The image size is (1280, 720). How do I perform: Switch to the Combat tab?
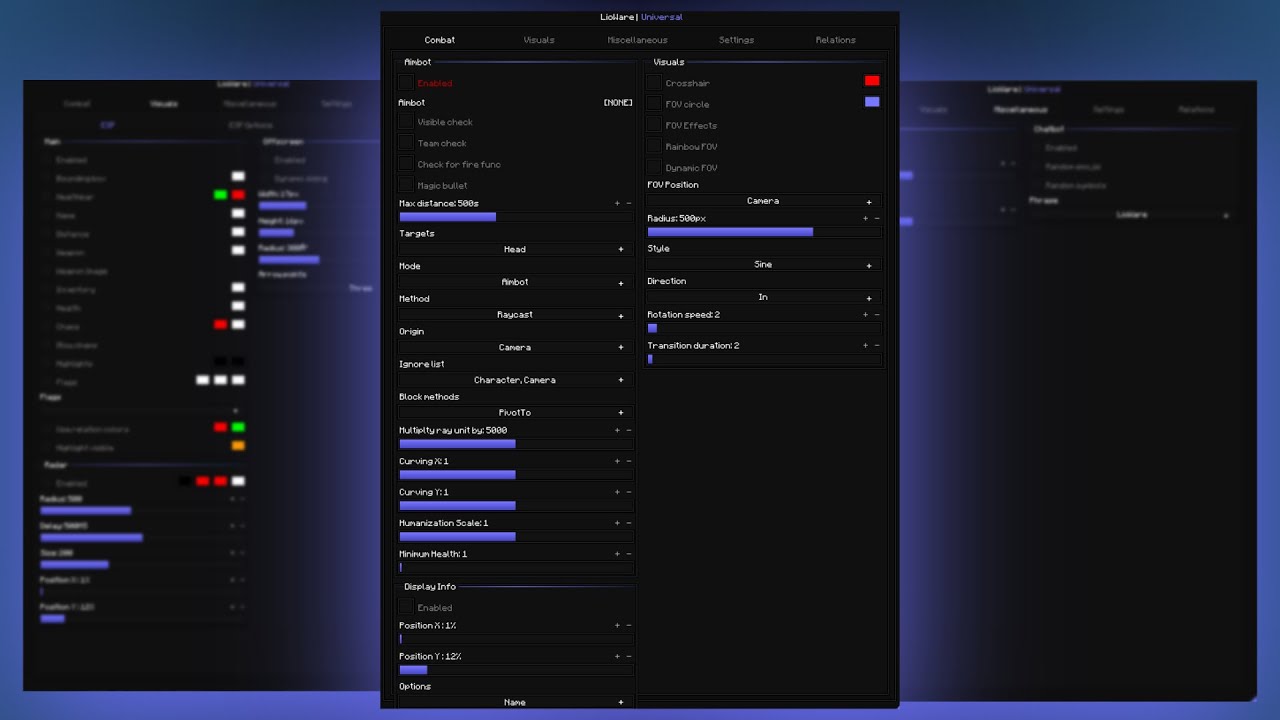(440, 40)
